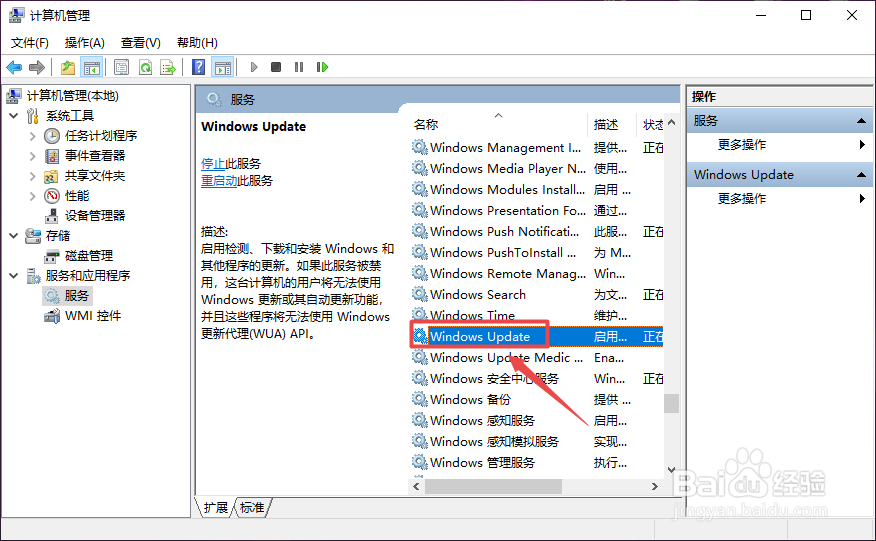This screenshot has width=876, height=541.
Task: Open the Help question mark icon
Action: click(x=198, y=68)
